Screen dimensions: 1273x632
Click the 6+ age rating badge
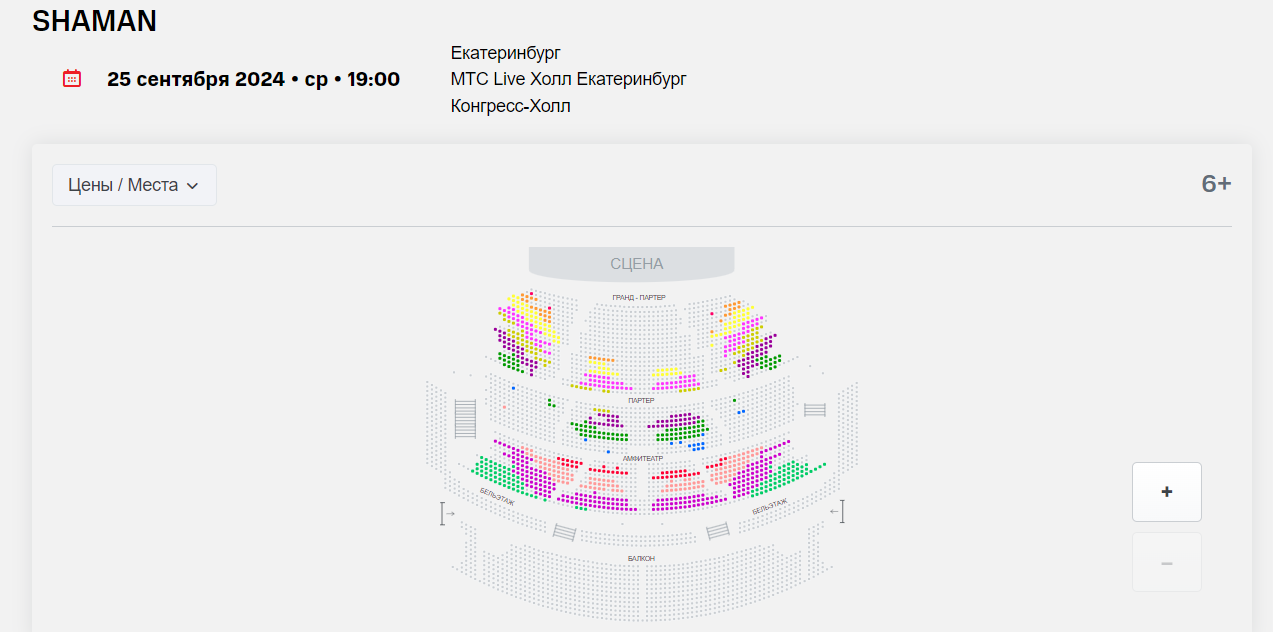tap(1216, 184)
